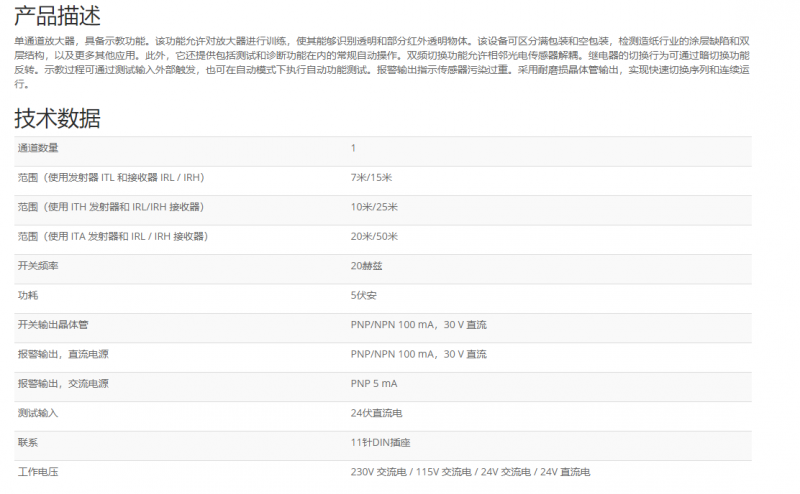The width and height of the screenshot is (800, 494).
Task: Click the 24伏直流电 test input value
Action: [377, 413]
